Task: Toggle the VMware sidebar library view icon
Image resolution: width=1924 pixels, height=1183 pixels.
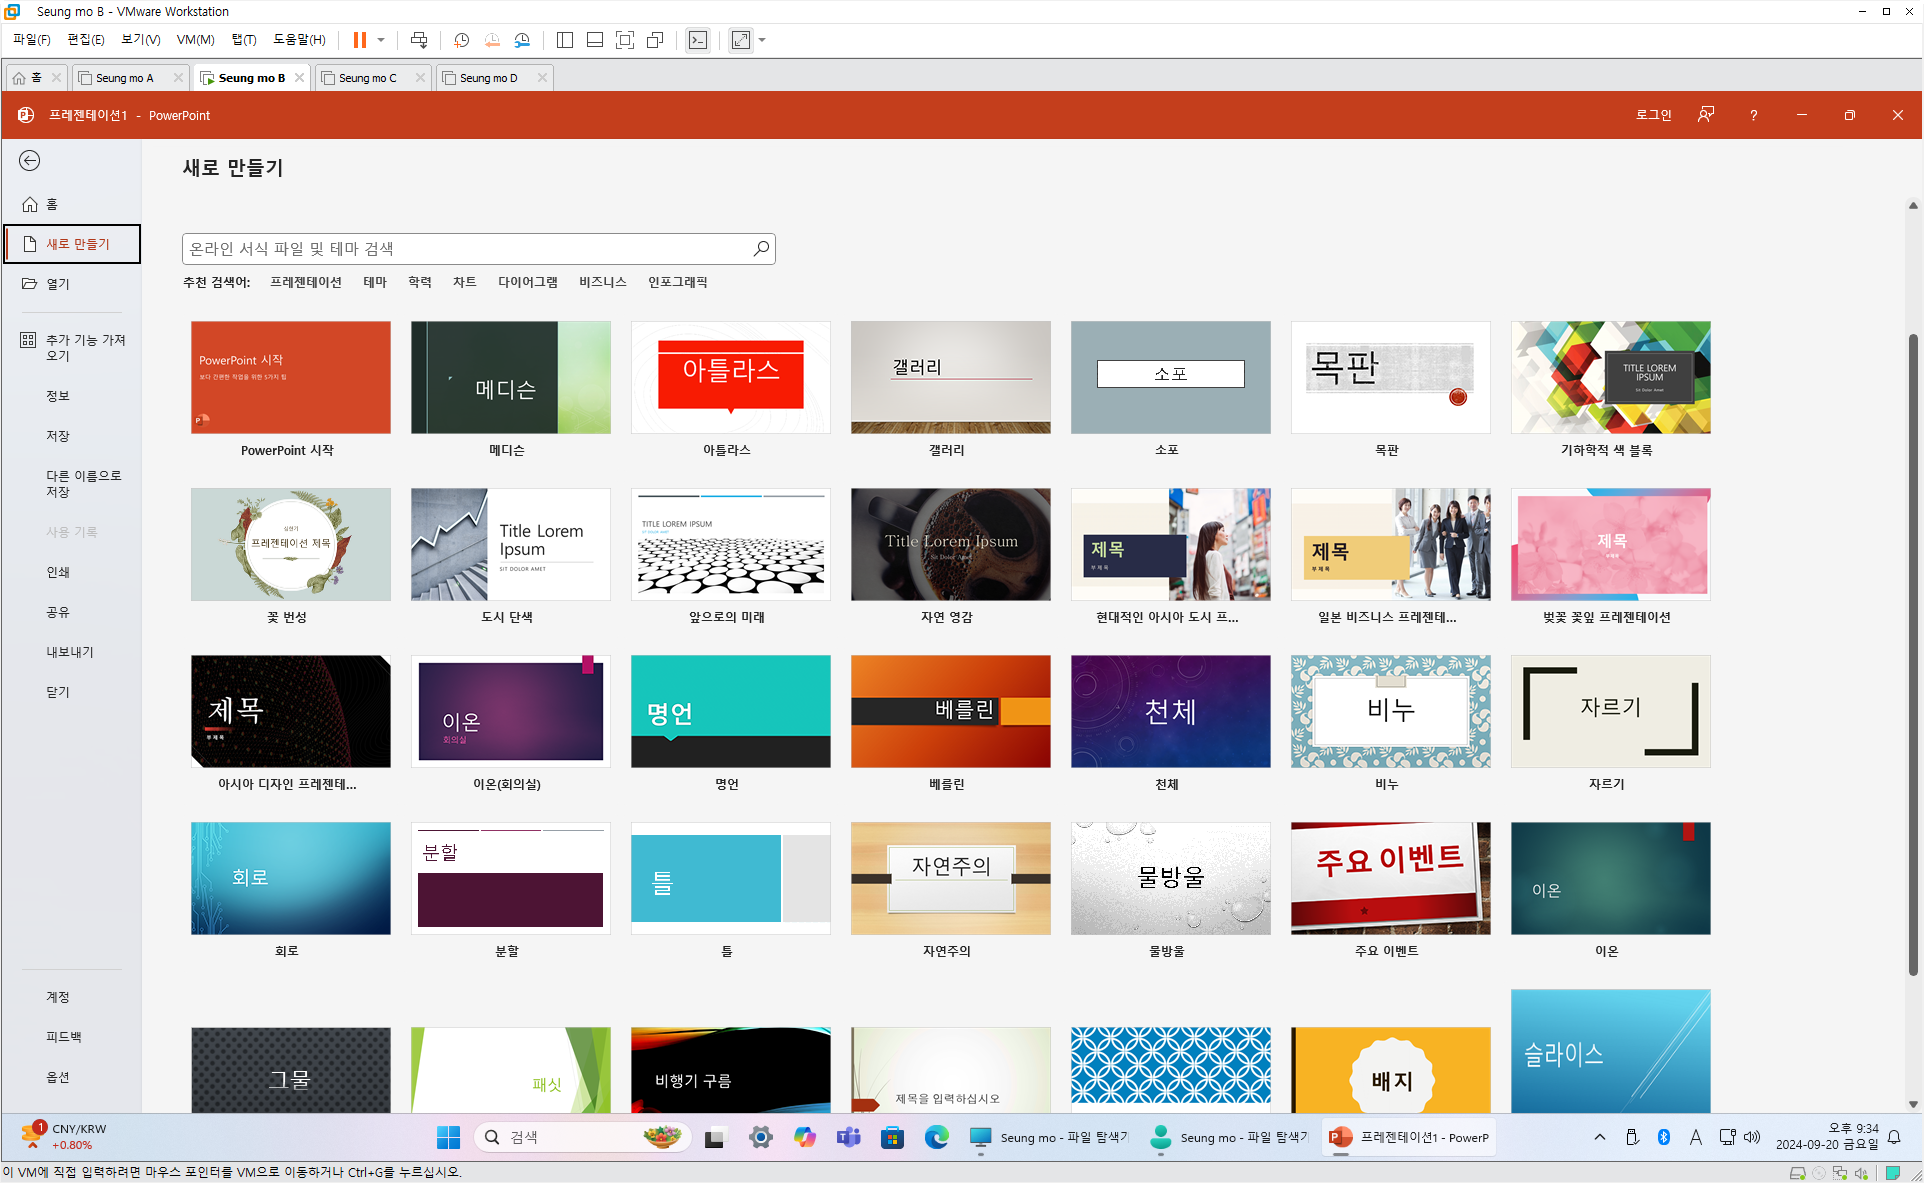Action: click(x=565, y=40)
